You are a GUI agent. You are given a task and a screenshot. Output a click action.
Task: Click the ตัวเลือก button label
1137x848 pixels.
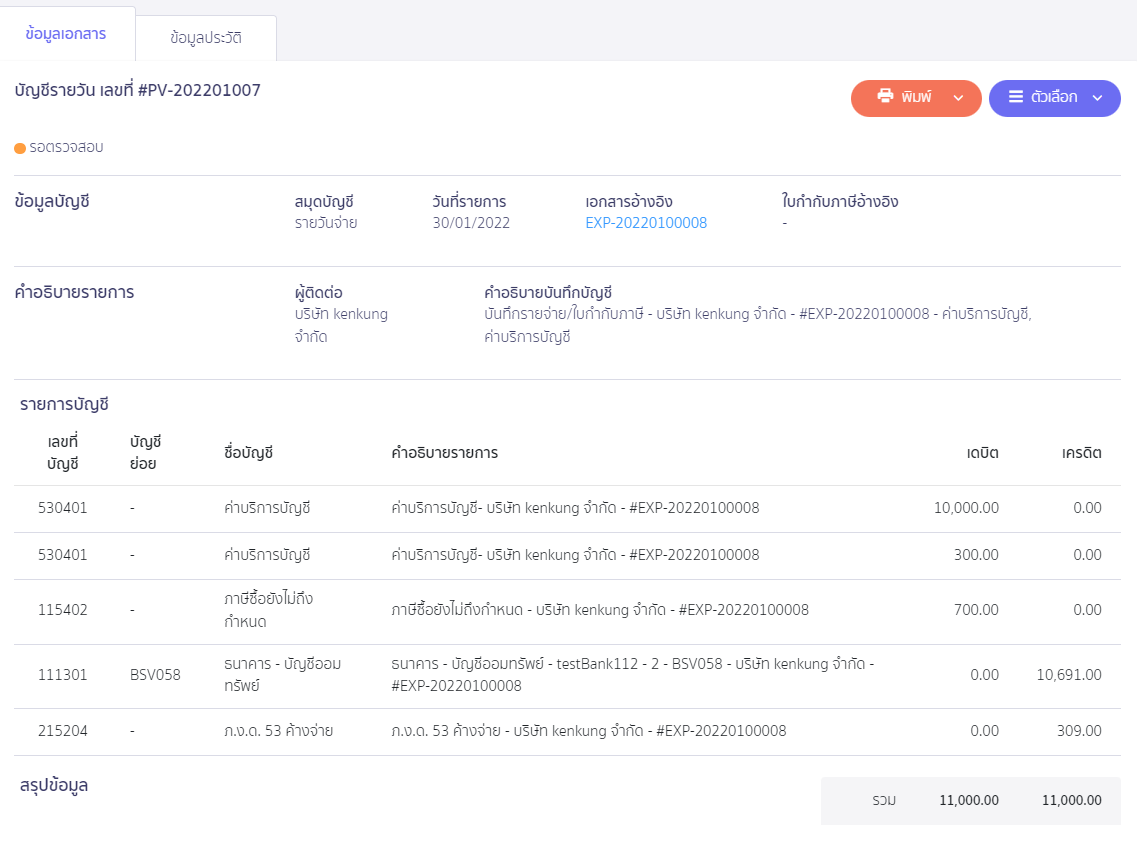pos(1054,97)
